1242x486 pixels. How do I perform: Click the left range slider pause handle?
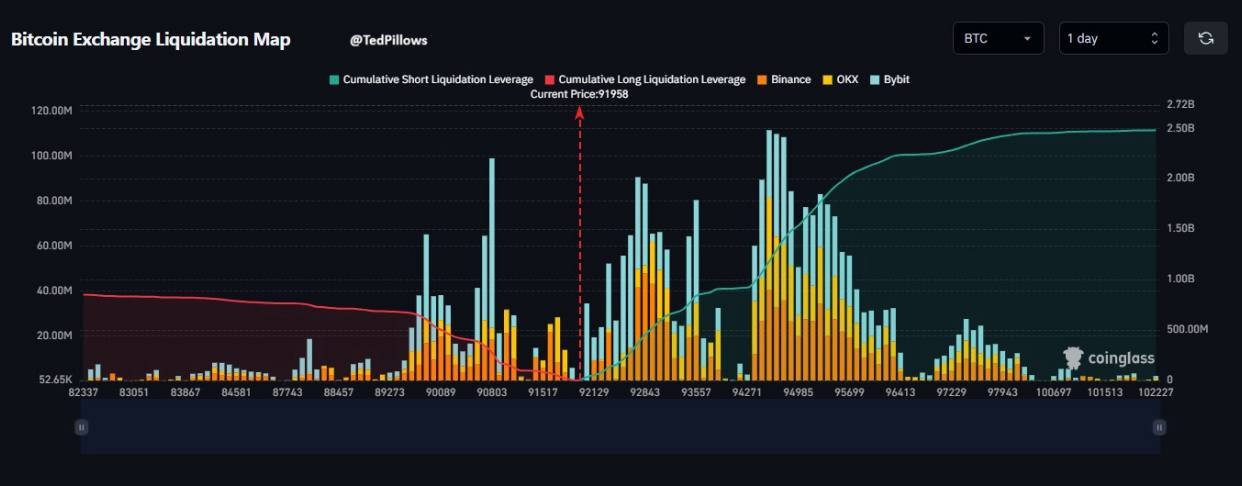[x=81, y=427]
